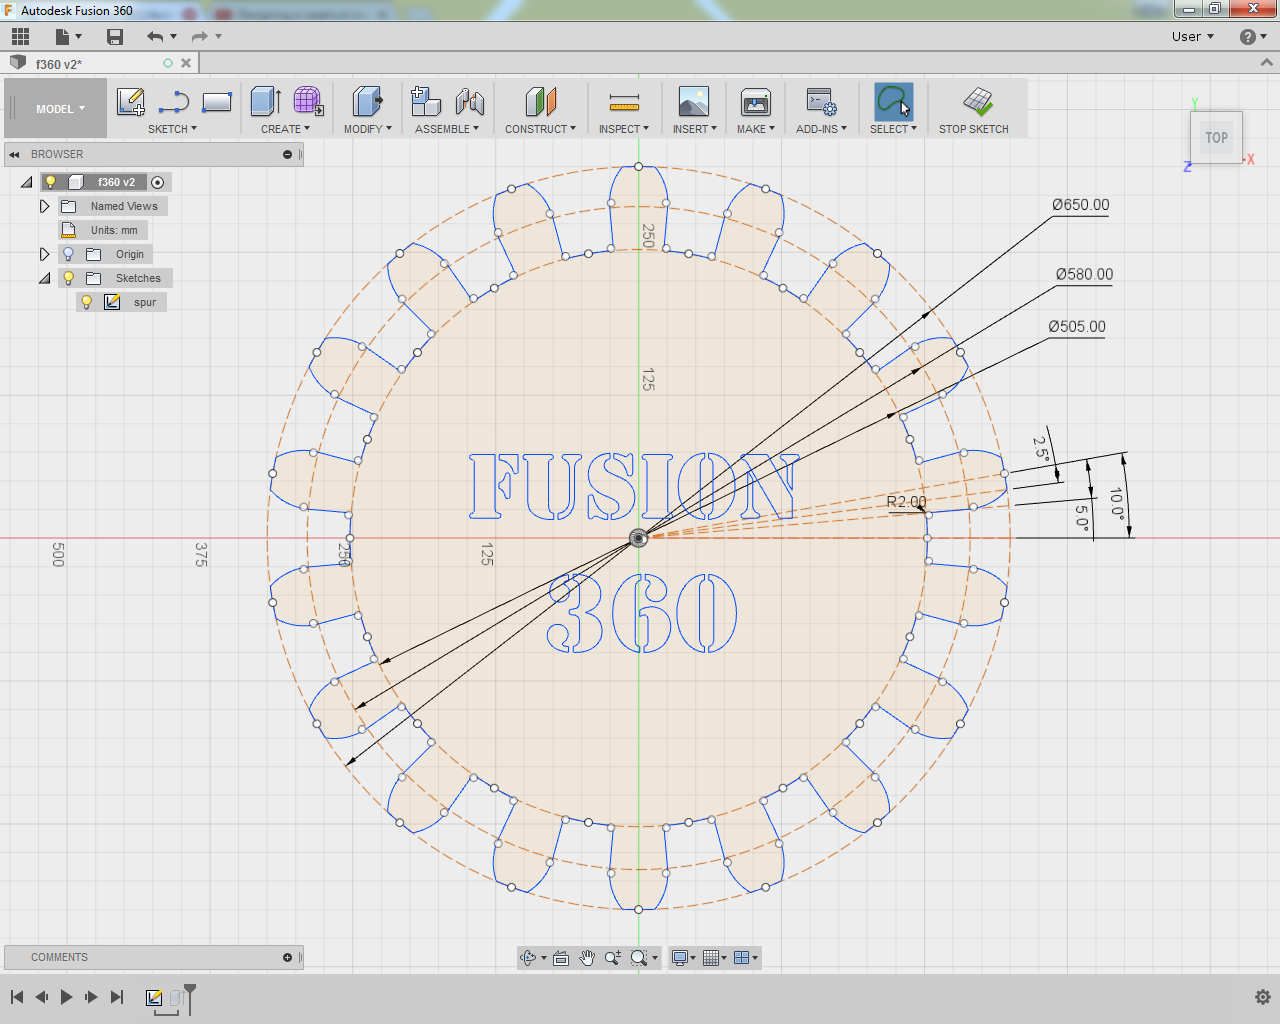Click the Extrude icon in Create

(x=265, y=102)
